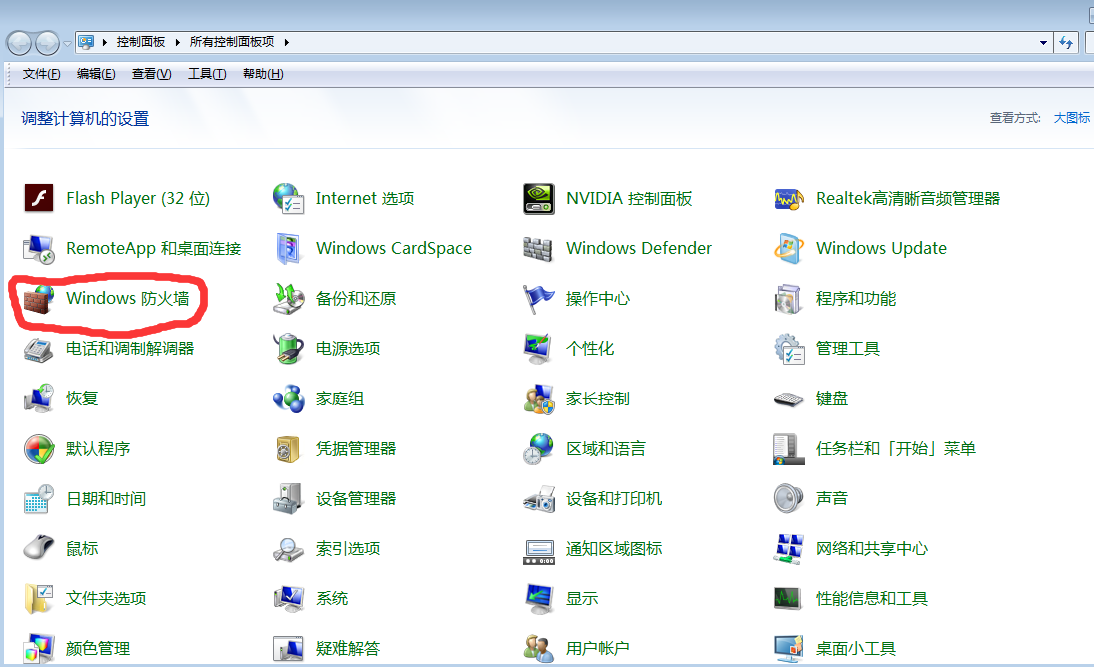Open the 文件夹选项 link

[106, 599]
